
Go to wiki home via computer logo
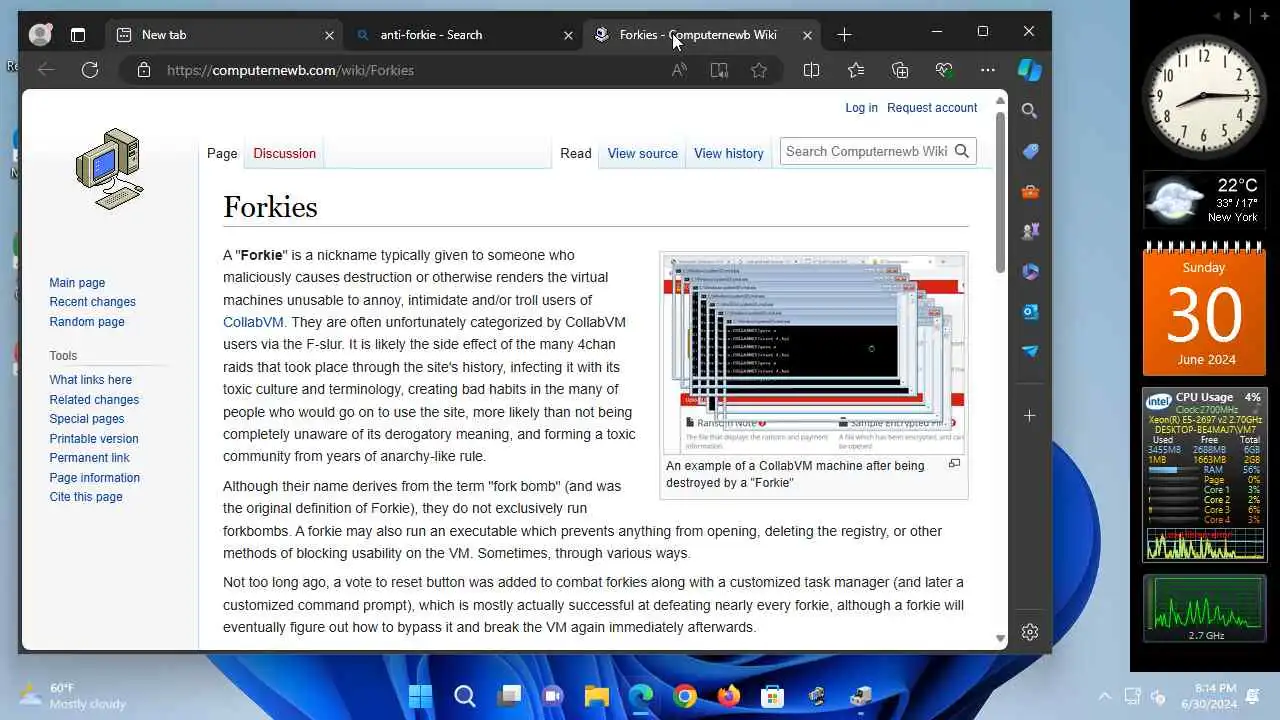pyautogui.click(x=110, y=168)
